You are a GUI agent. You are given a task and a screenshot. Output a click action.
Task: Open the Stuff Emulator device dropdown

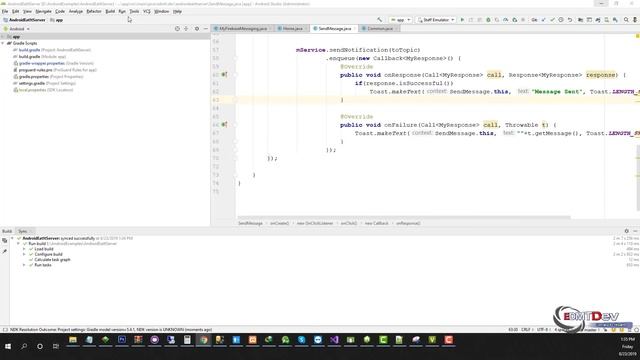(436, 20)
